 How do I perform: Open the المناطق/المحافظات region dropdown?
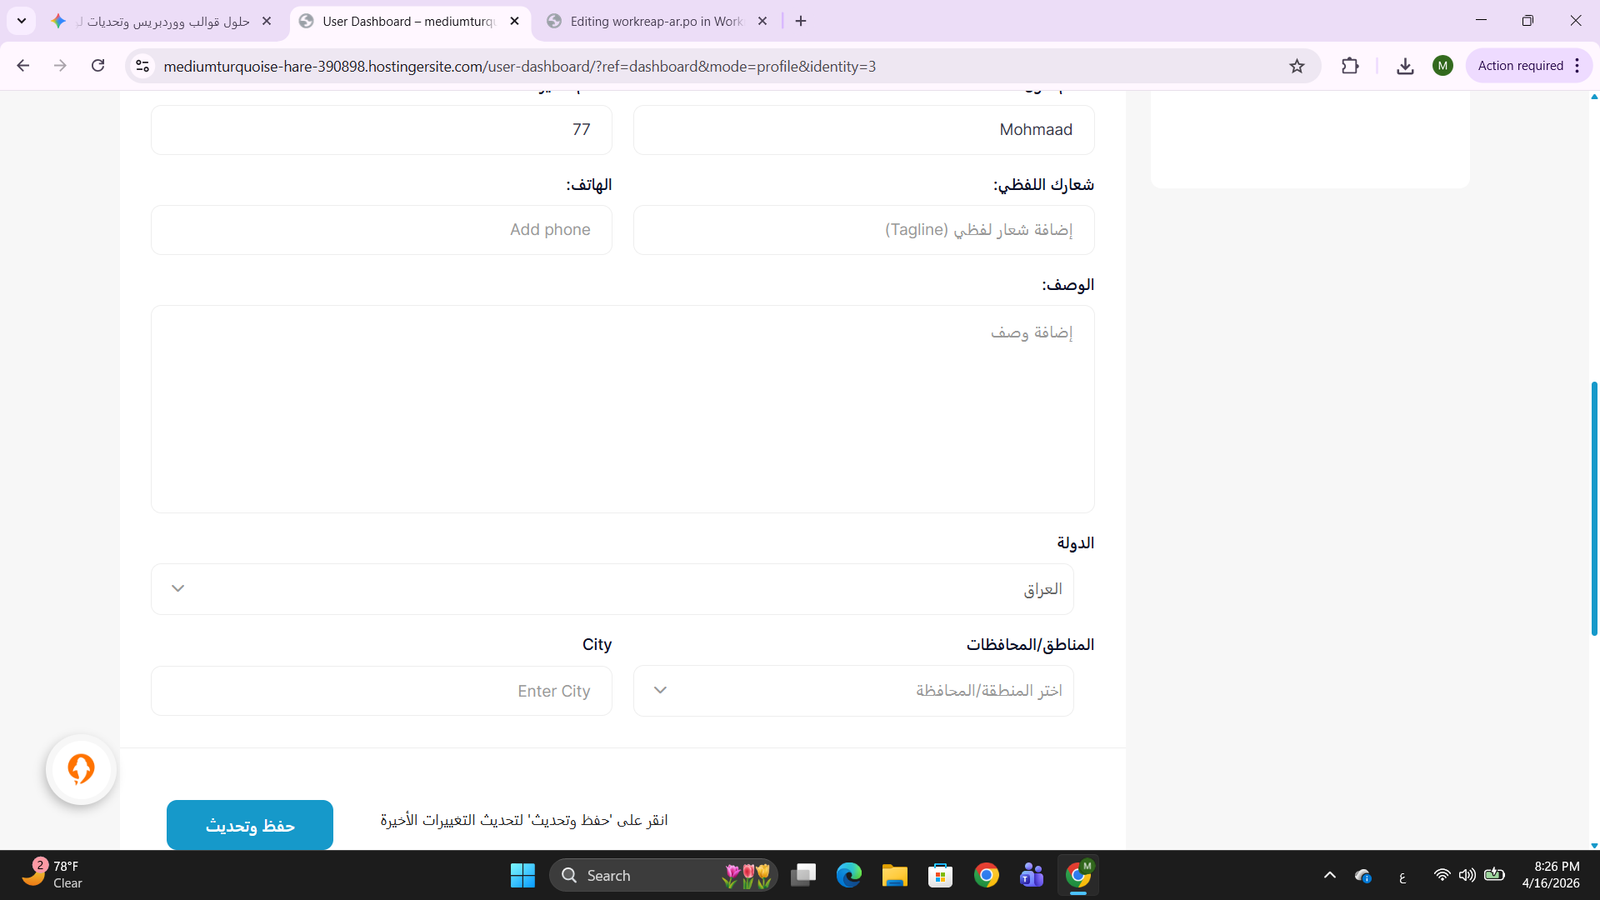[x=853, y=691]
